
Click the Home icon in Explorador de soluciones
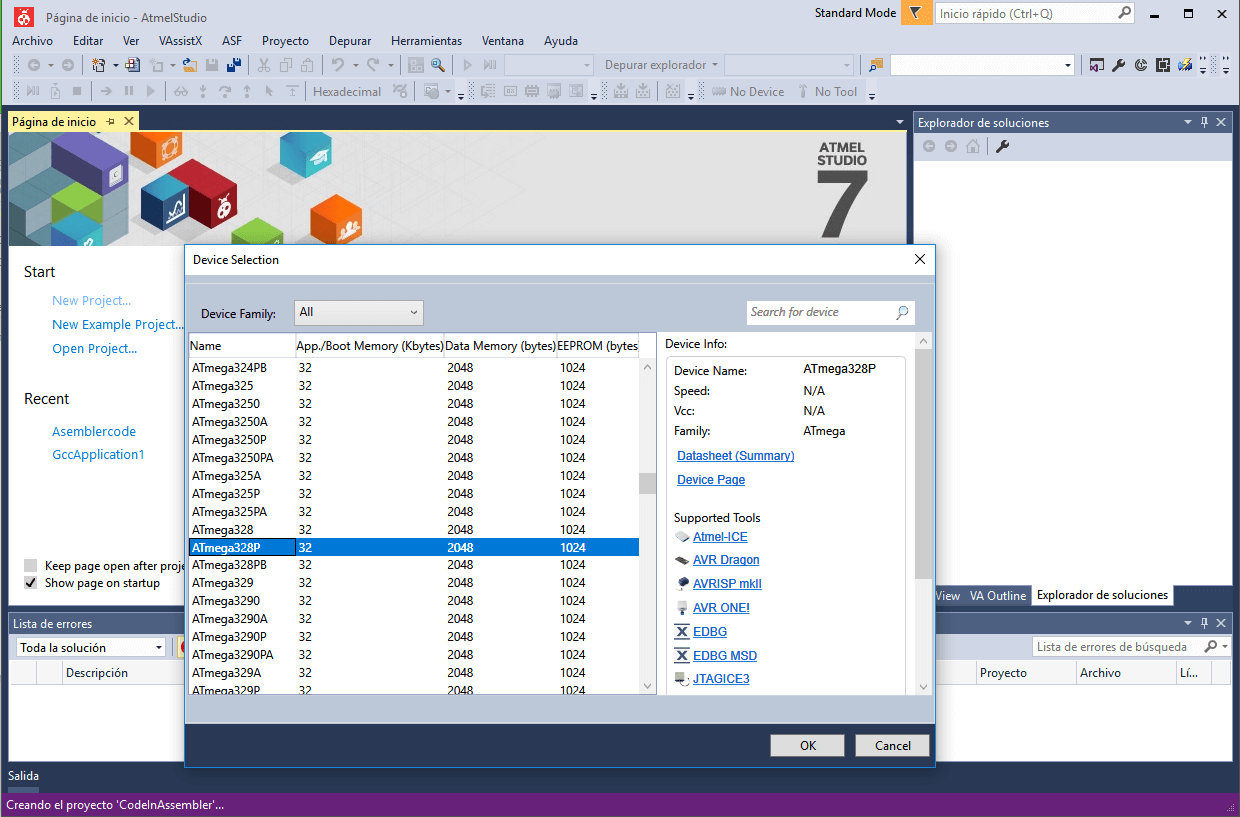click(973, 146)
